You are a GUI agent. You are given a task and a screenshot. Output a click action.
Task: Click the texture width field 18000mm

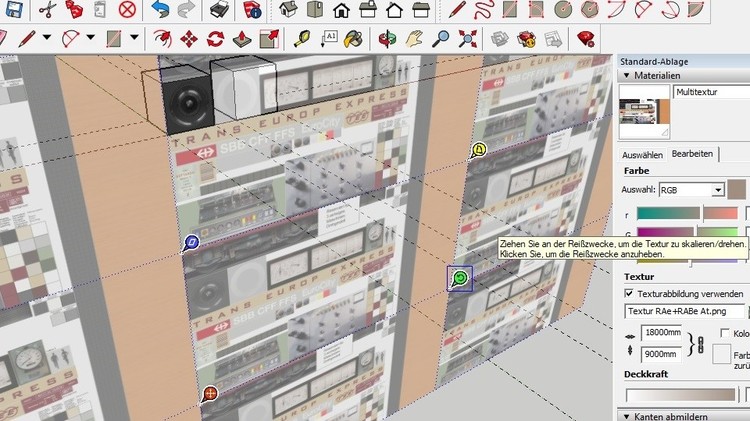(x=662, y=332)
